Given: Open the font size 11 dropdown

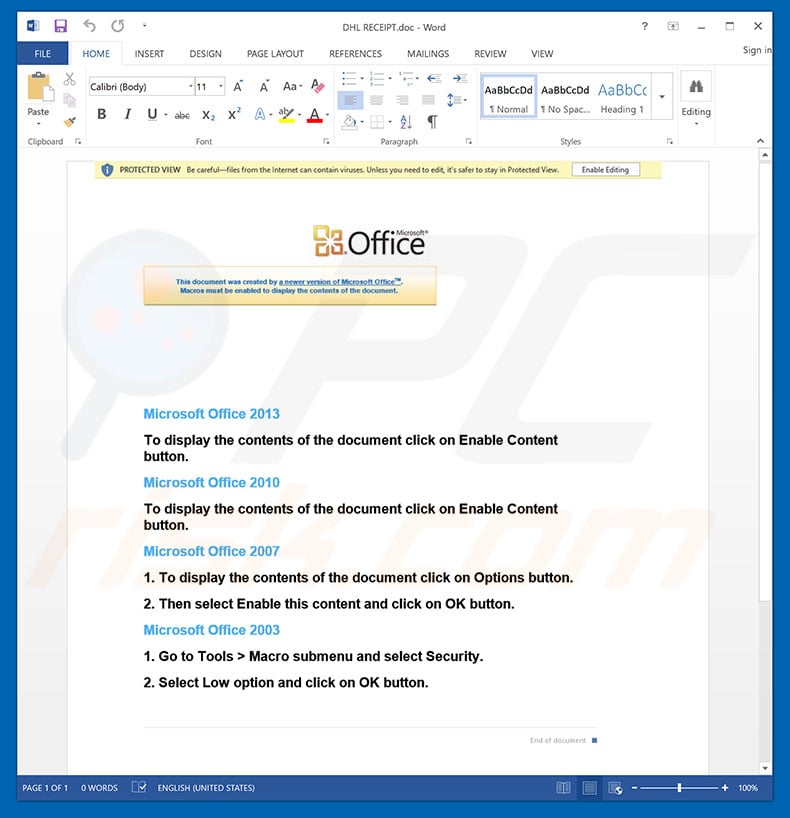Looking at the screenshot, I should [x=221, y=87].
